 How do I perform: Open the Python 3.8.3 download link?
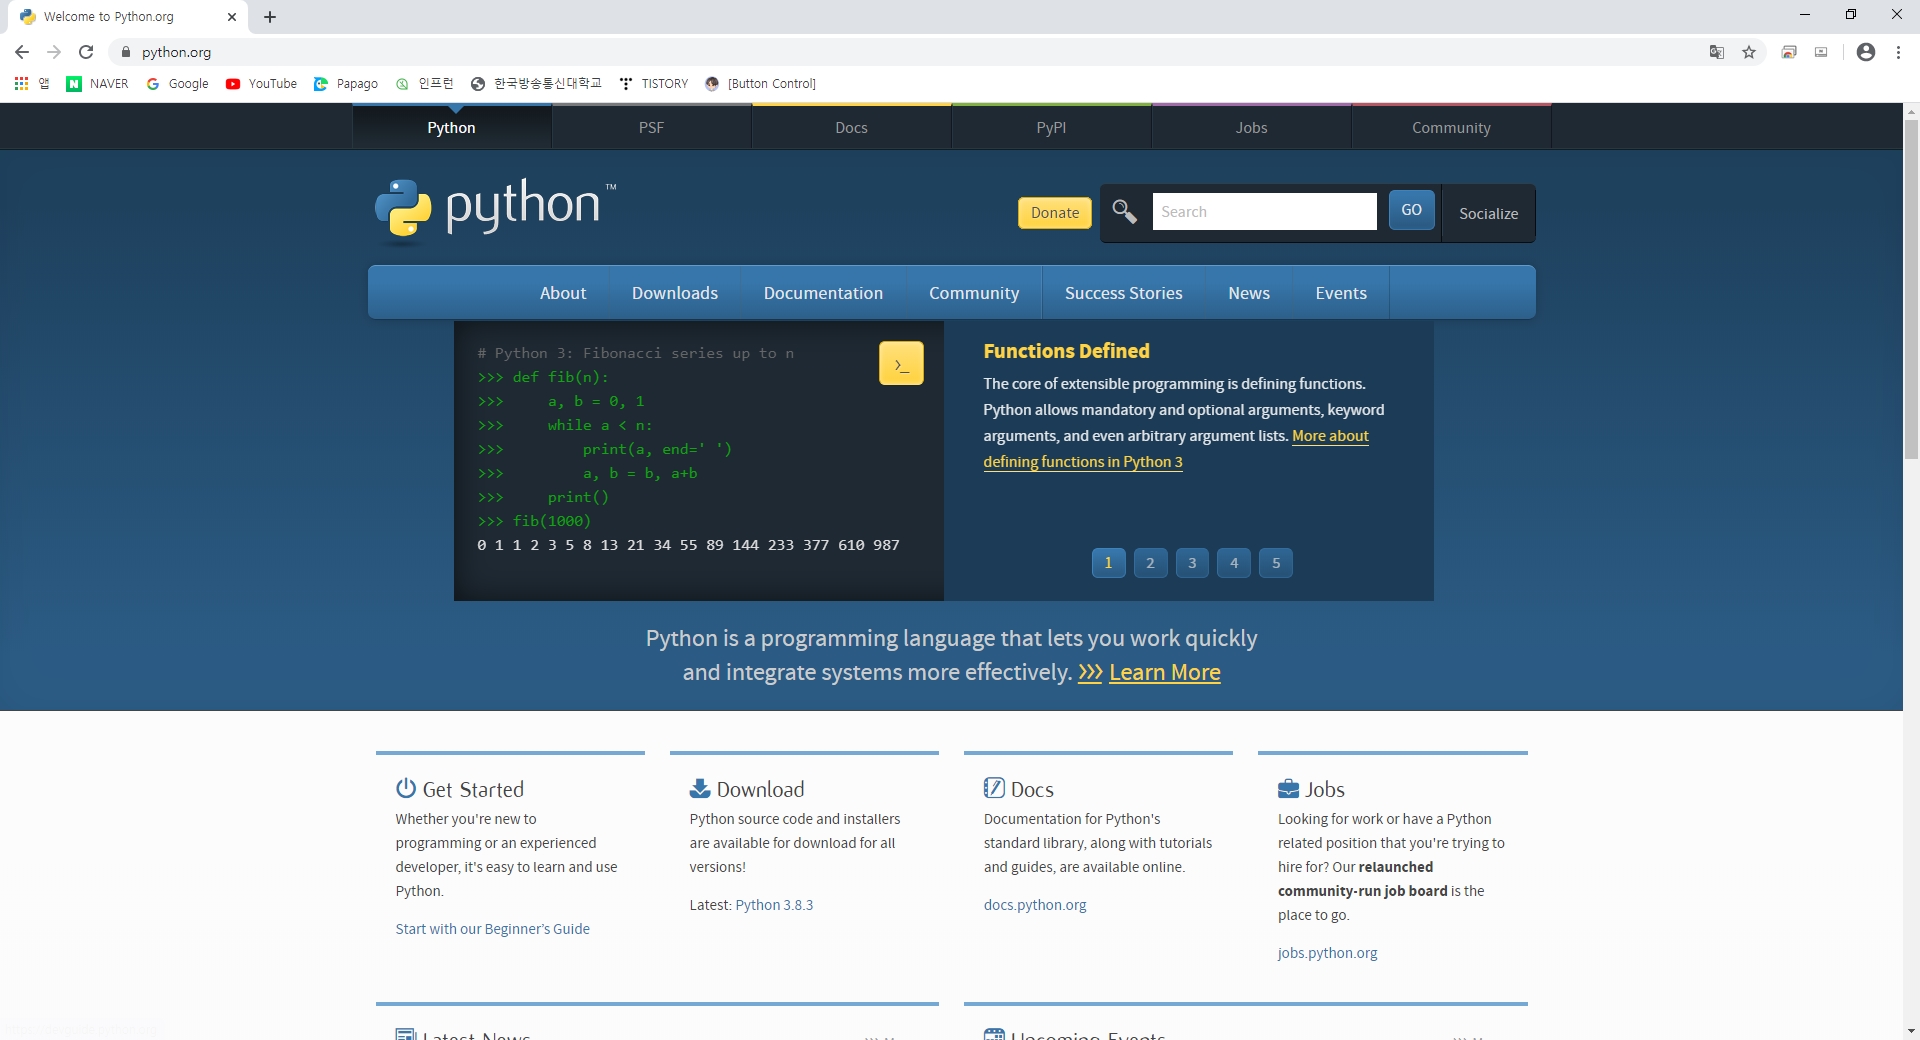coord(774,905)
